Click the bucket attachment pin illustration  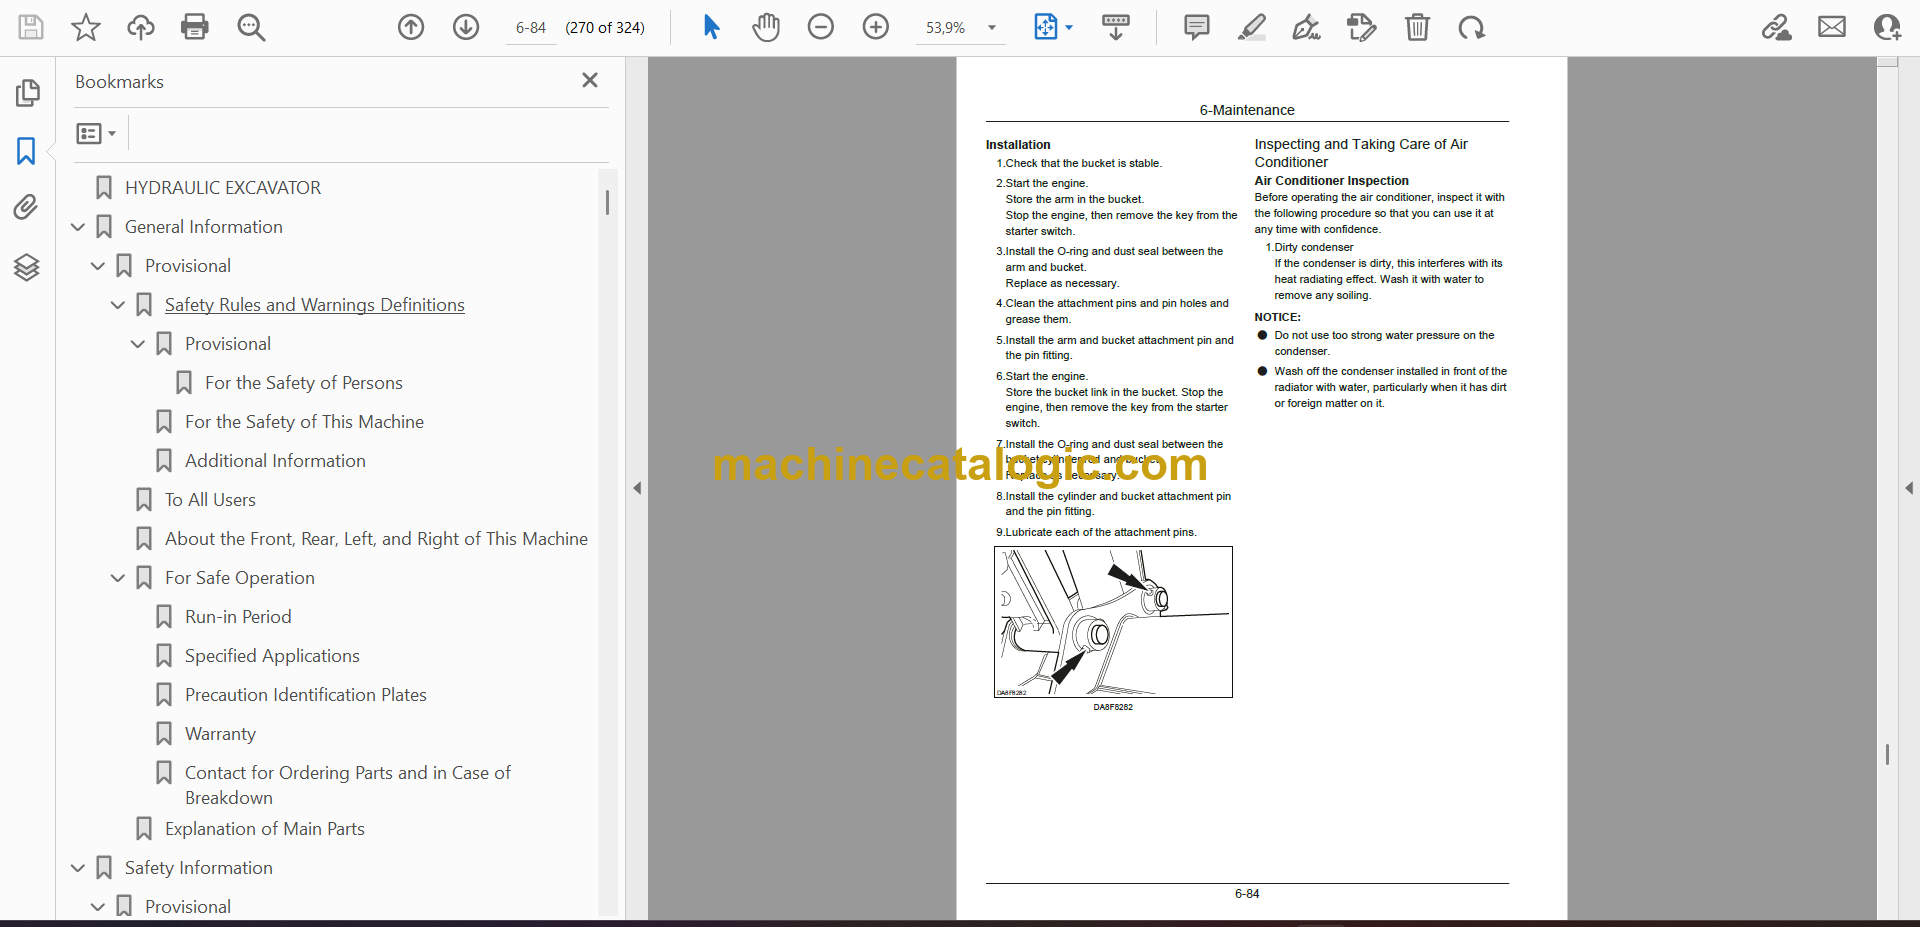click(1113, 622)
